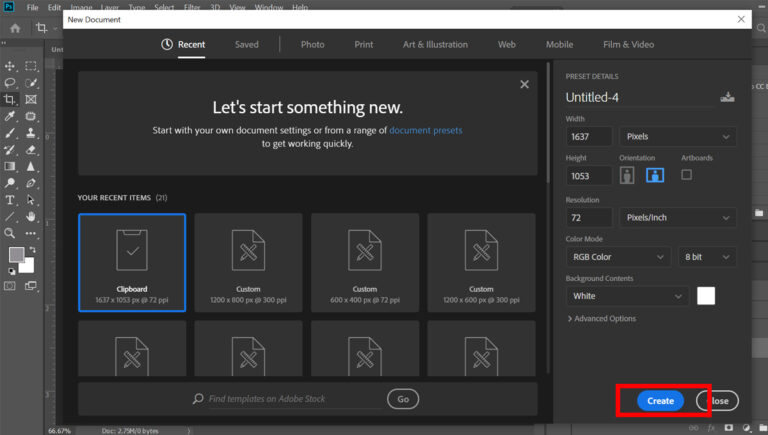Switch to the Web tab

(x=506, y=45)
